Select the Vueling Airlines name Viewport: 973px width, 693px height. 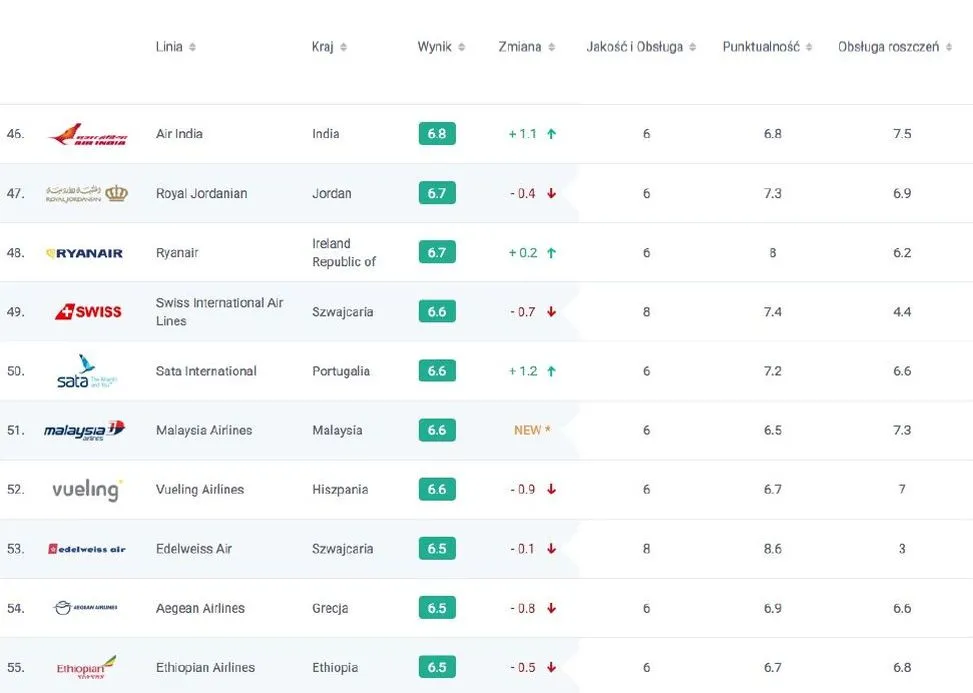point(200,490)
